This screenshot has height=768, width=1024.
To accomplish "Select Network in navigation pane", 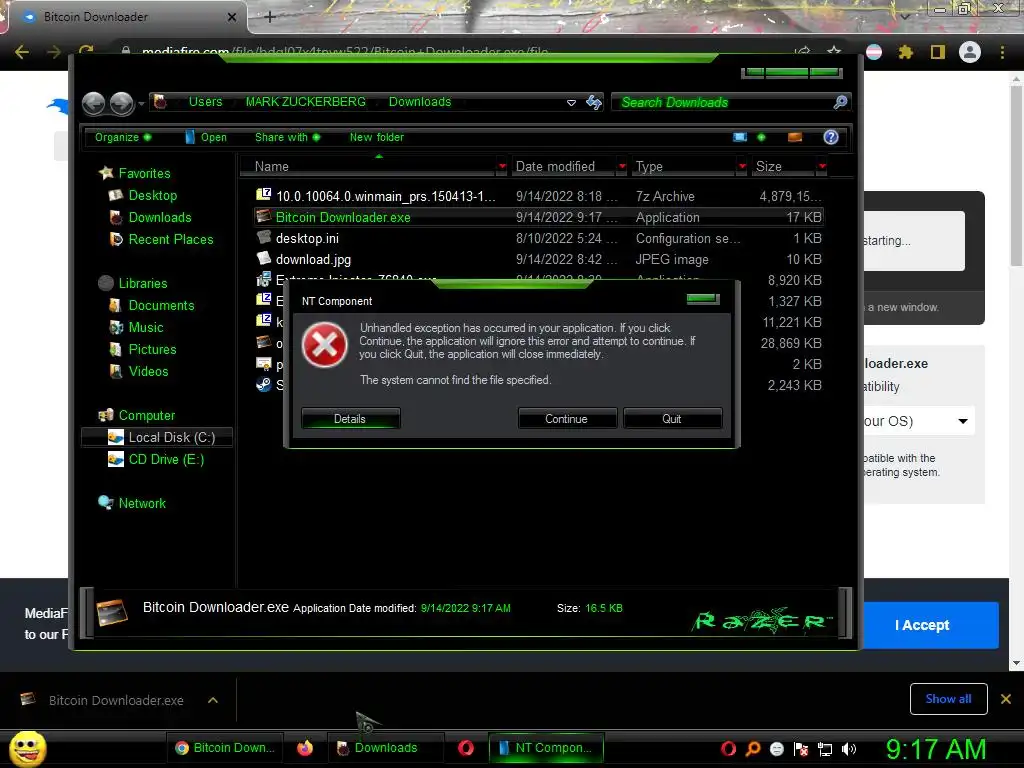I will point(142,504).
